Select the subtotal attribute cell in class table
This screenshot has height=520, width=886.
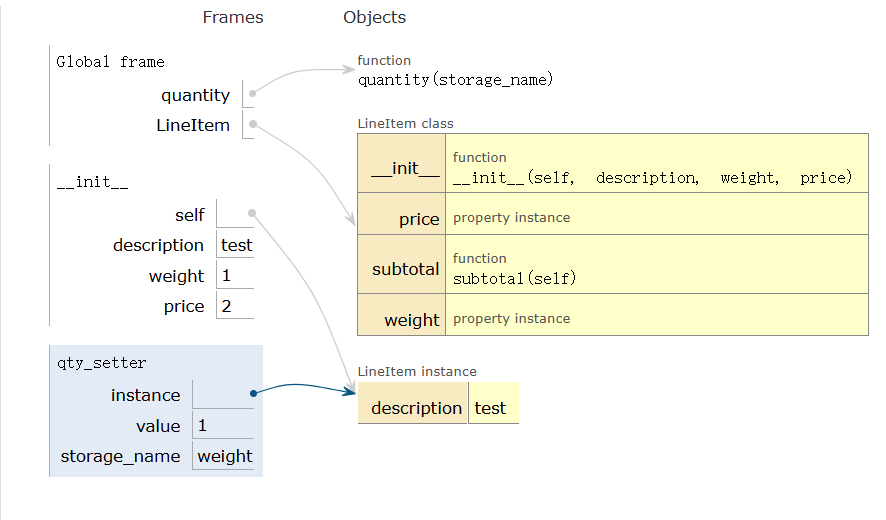[405, 269]
